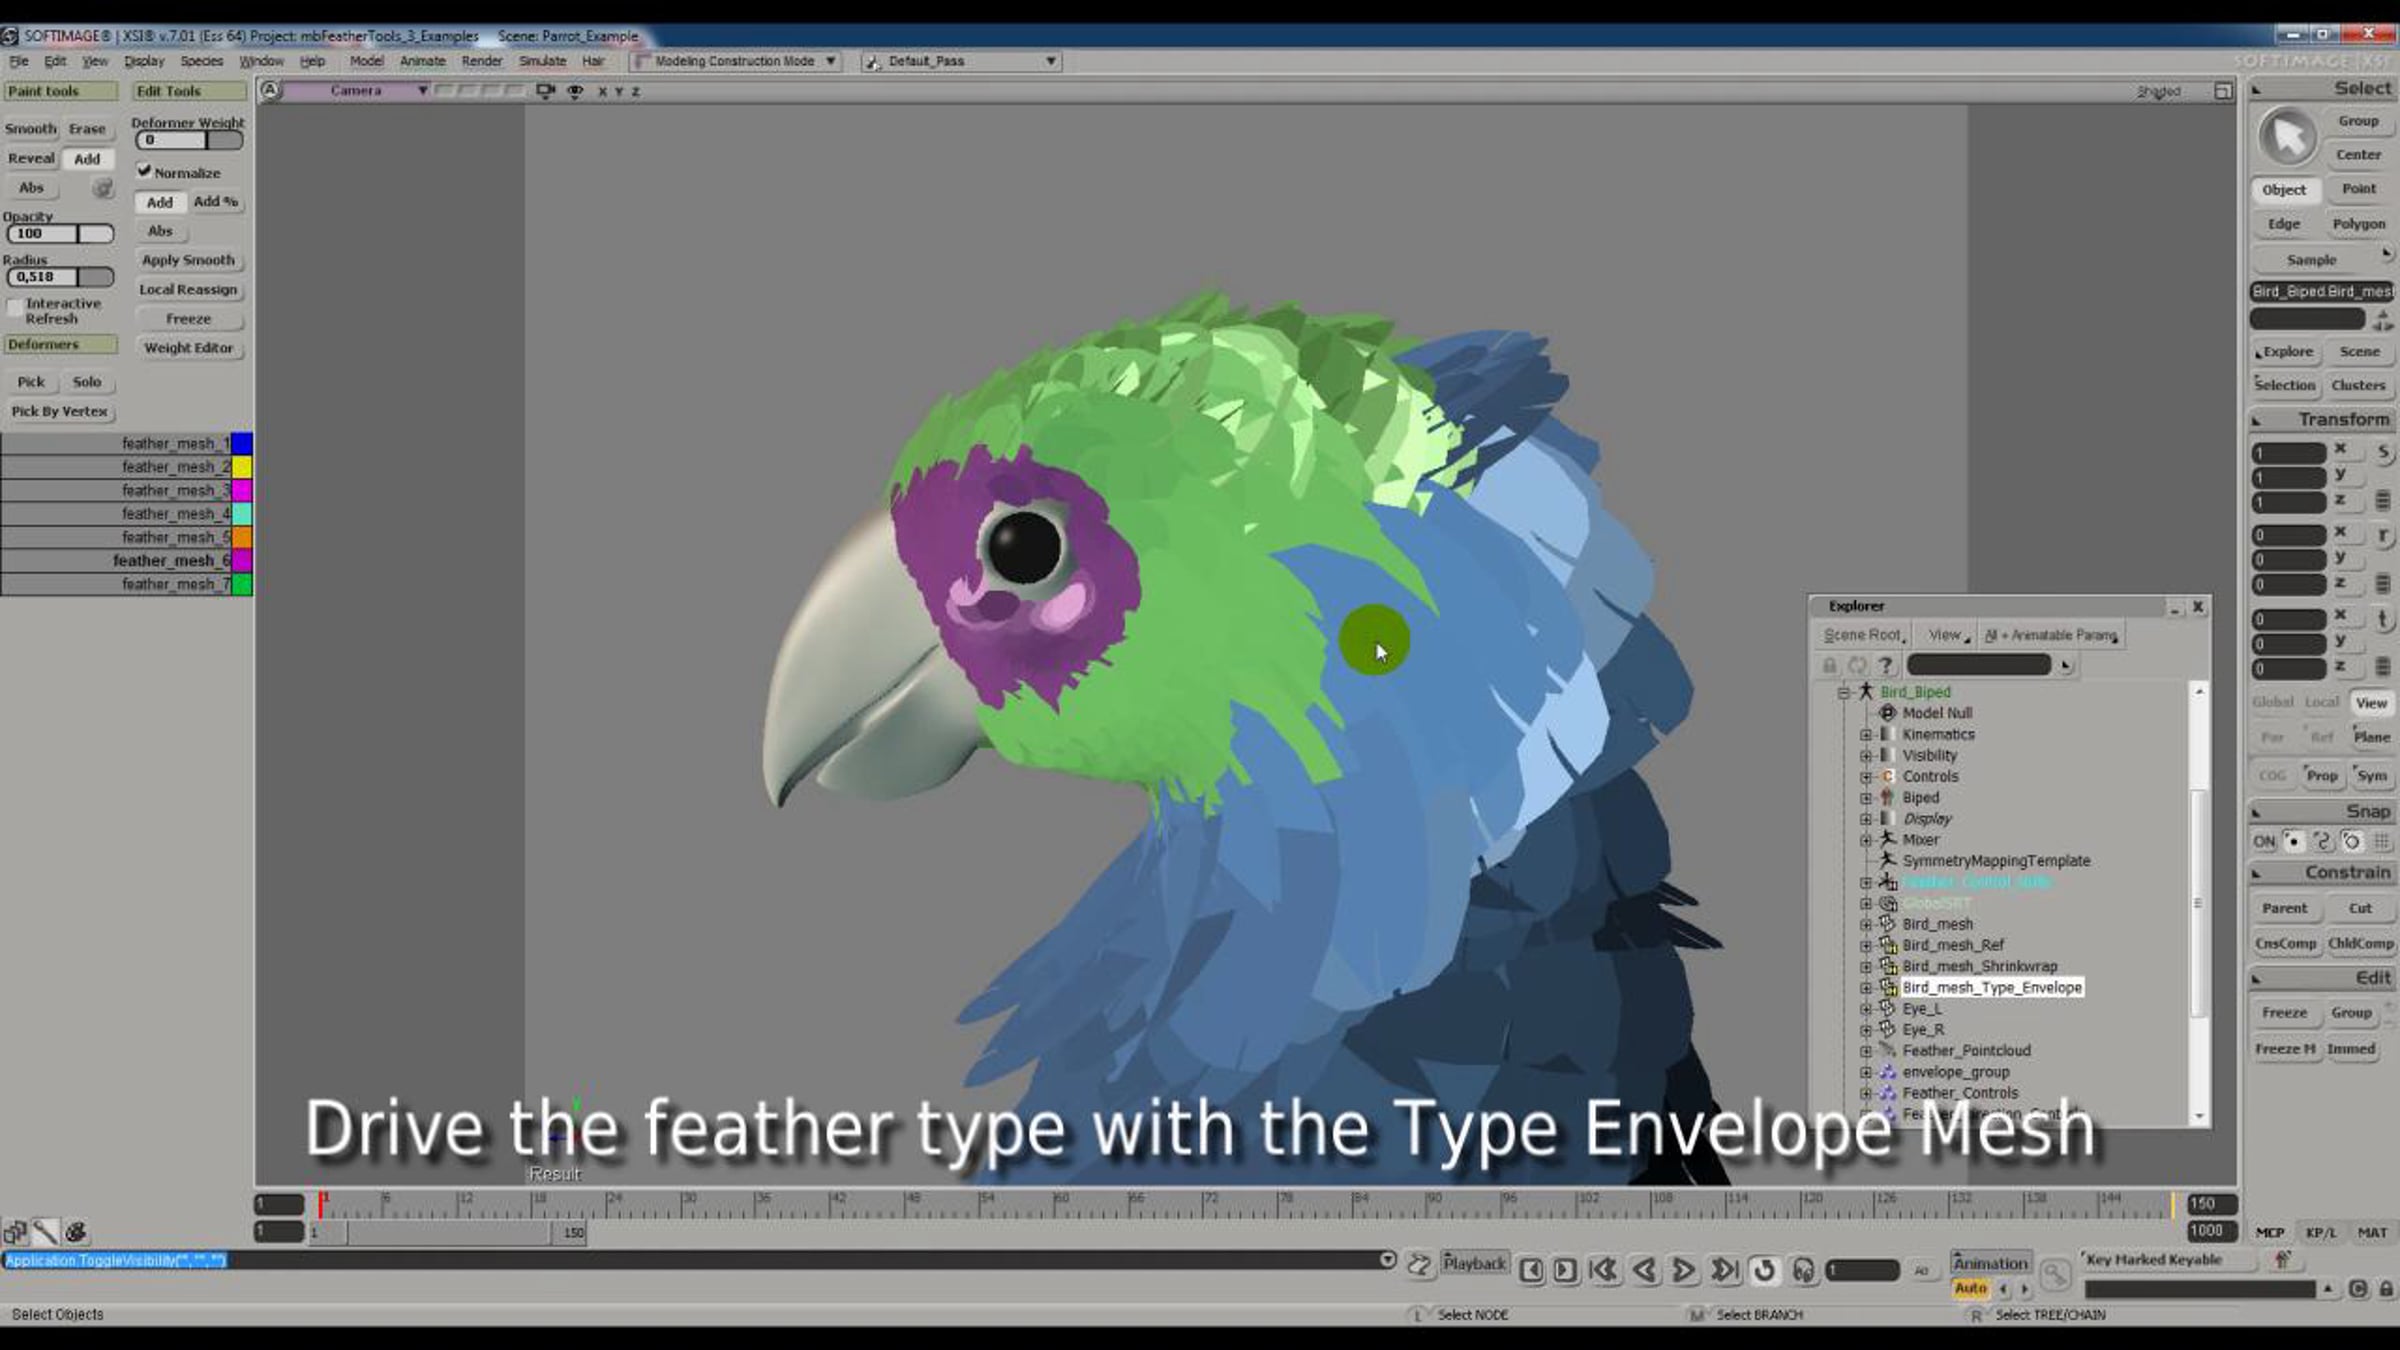The height and width of the screenshot is (1350, 2400).
Task: Click the camera icon in viewport header
Action: 545,91
